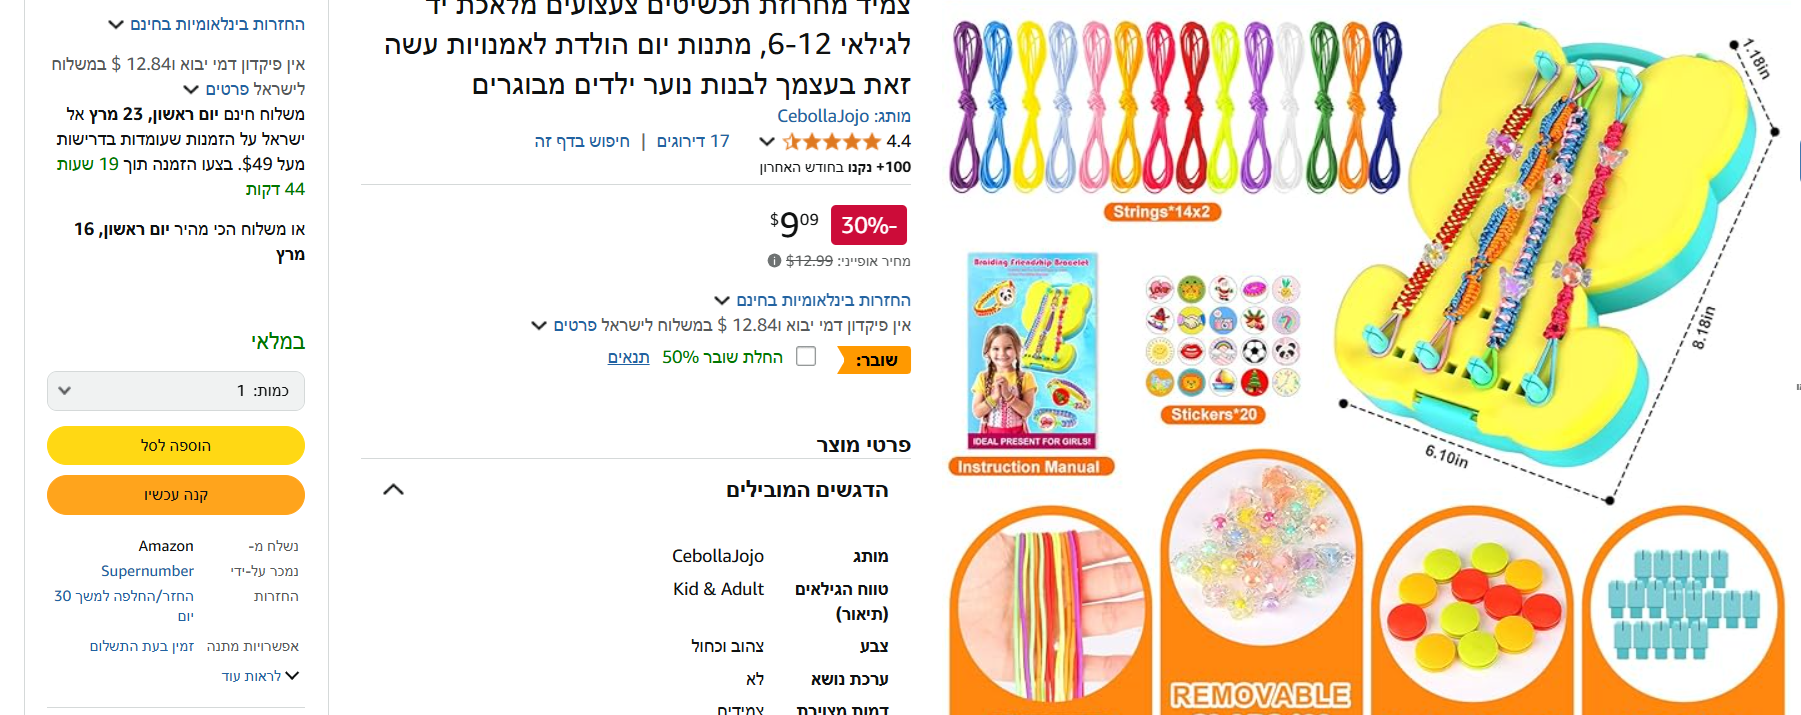Click the yellow Add to Cart button
The image size is (1801, 715).
pyautogui.click(x=176, y=445)
